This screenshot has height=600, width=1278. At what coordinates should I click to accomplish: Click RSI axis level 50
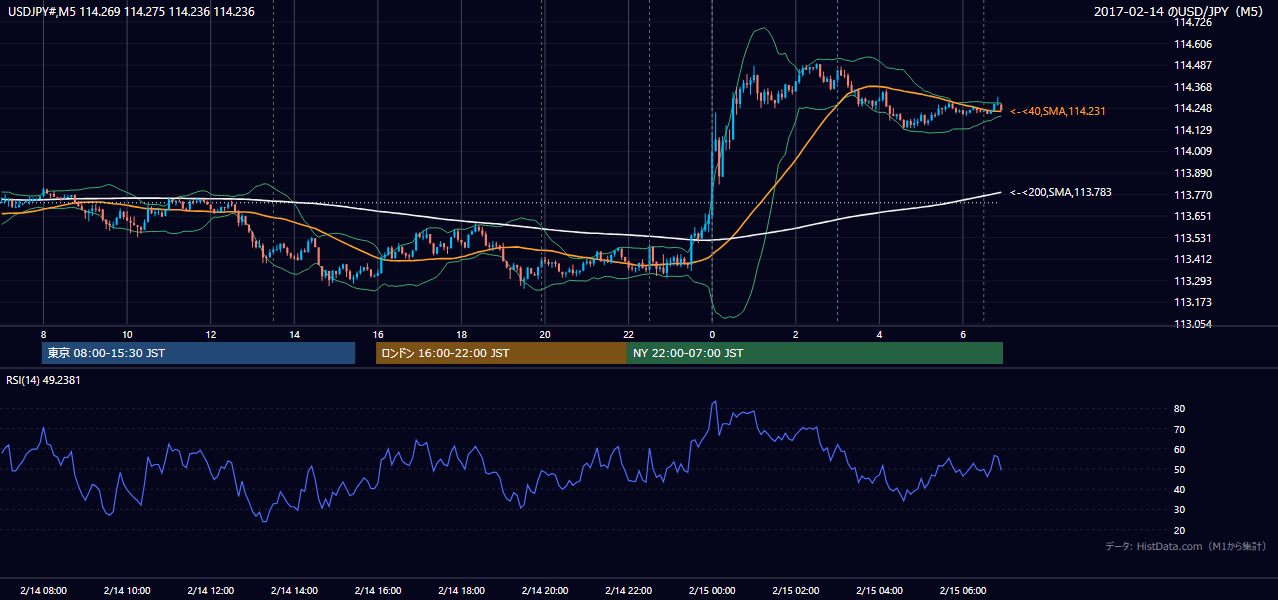pos(1179,469)
